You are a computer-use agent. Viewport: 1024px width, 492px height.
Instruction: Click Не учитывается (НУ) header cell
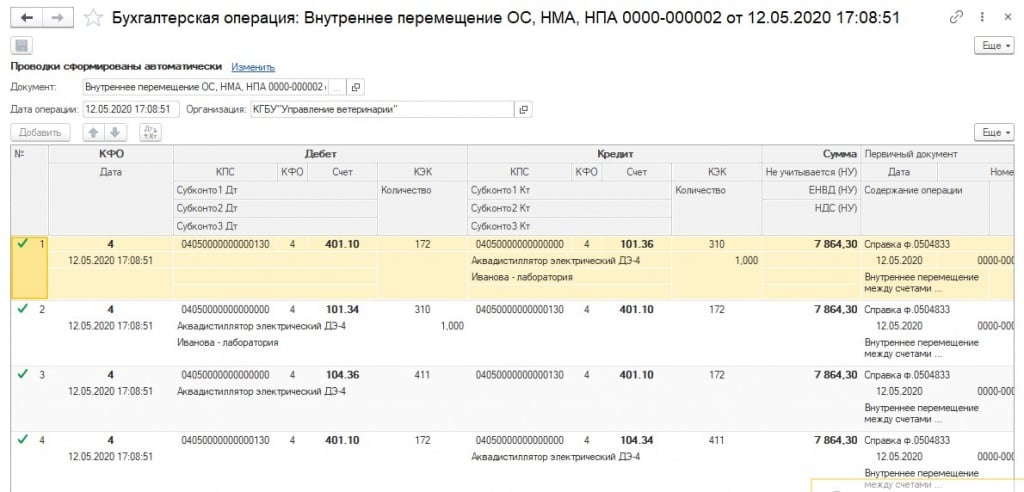(811, 172)
